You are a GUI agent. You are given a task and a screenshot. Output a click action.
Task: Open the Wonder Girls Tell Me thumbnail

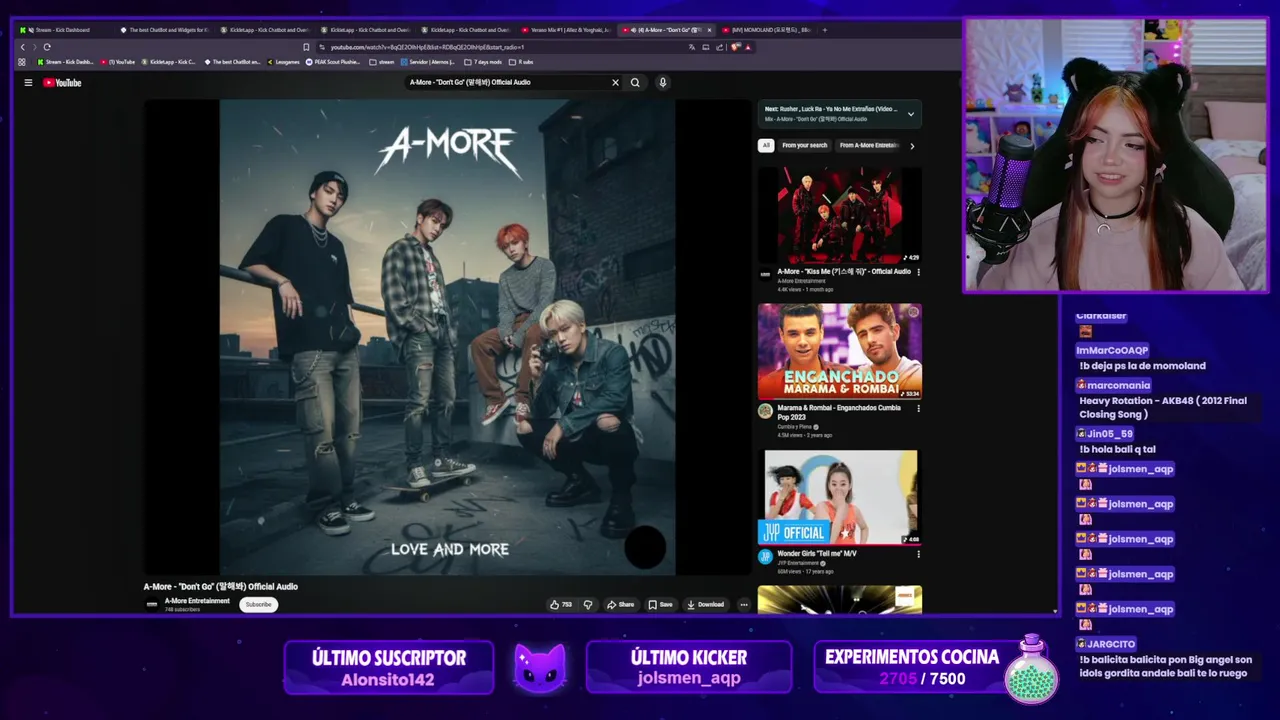click(840, 497)
